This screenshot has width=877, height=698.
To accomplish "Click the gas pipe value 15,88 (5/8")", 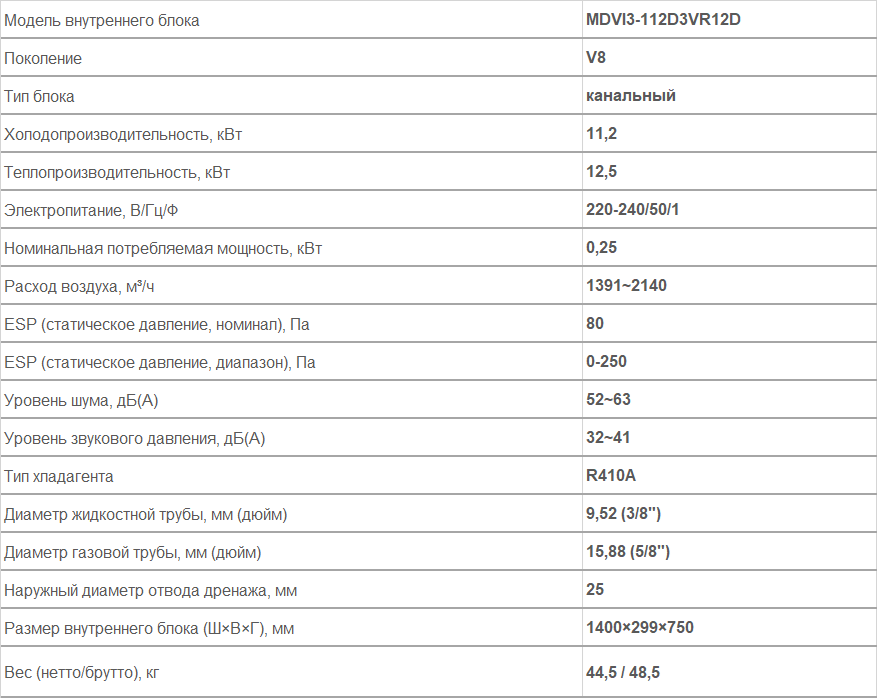I will [x=628, y=552].
